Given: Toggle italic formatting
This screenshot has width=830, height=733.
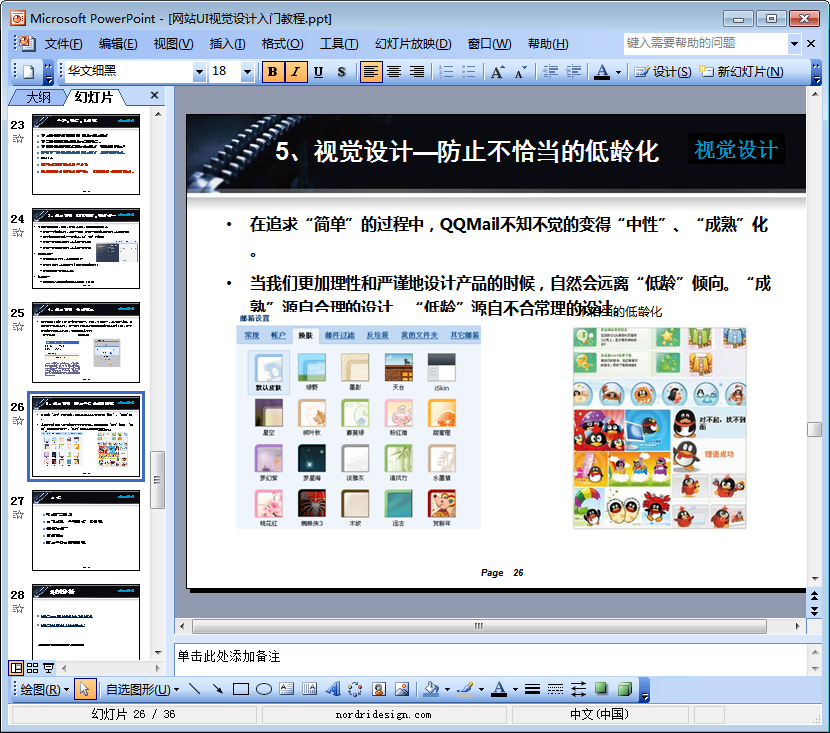Looking at the screenshot, I should coord(295,71).
